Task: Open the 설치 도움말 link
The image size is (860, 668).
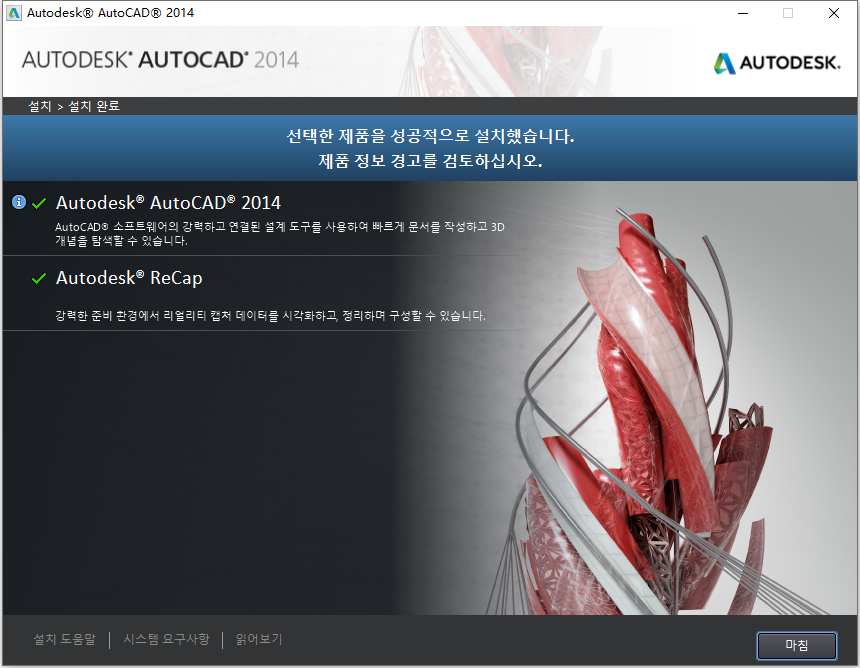Action: click(64, 639)
